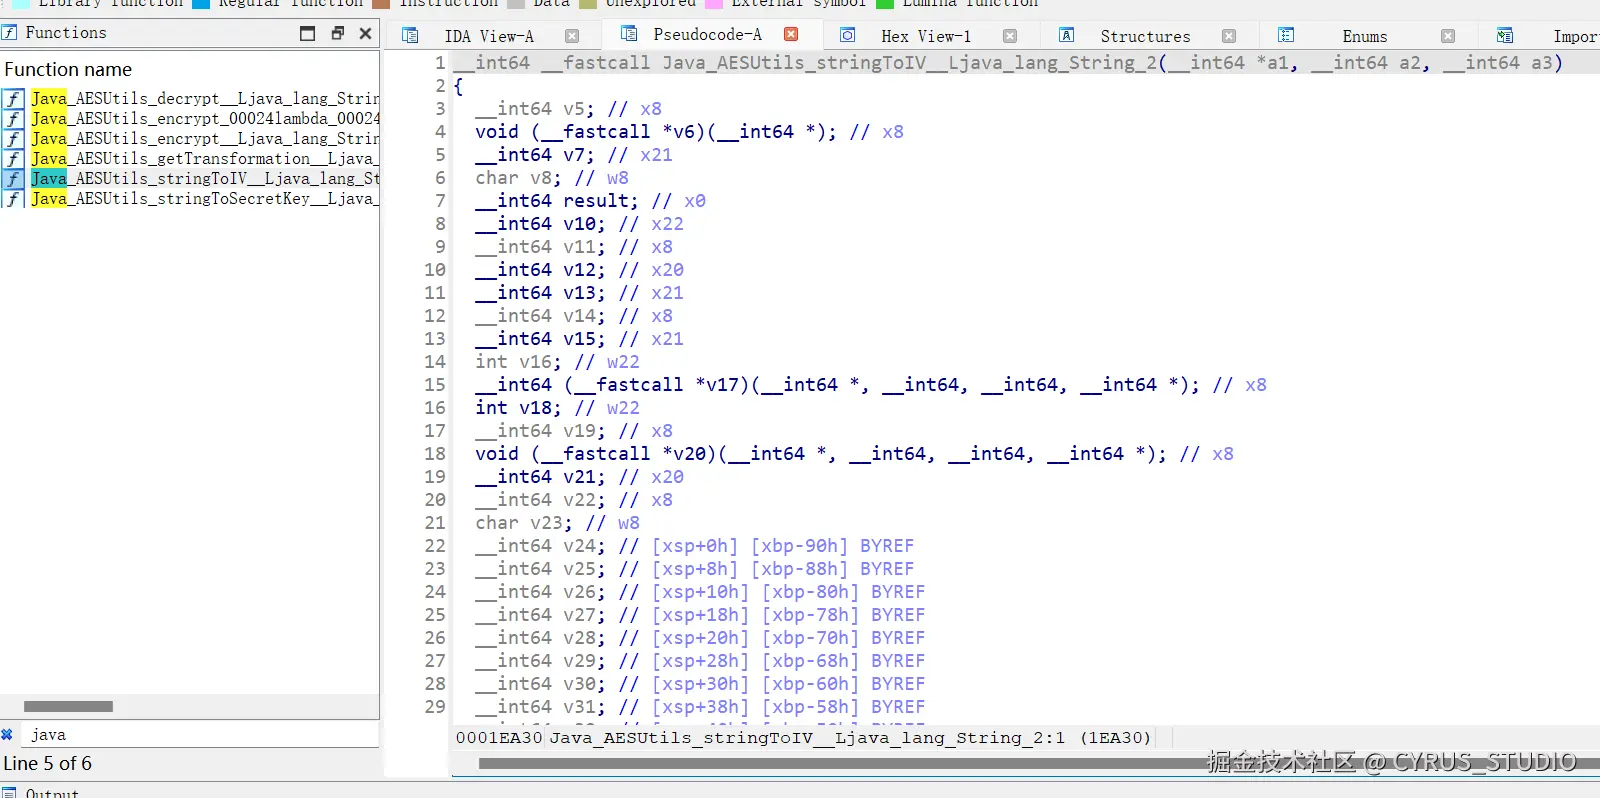Click v6 function pointer declaration

[689, 132]
